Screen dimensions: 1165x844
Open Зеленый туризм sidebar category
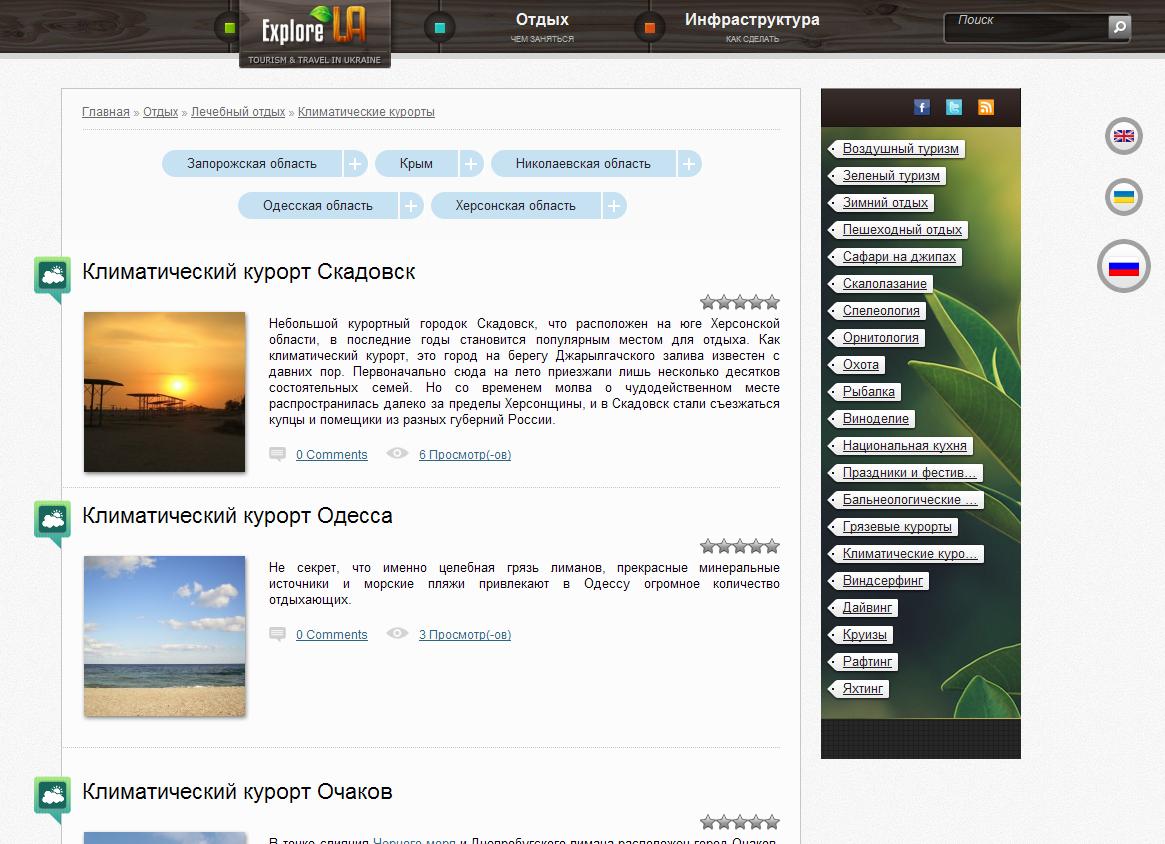(x=891, y=175)
